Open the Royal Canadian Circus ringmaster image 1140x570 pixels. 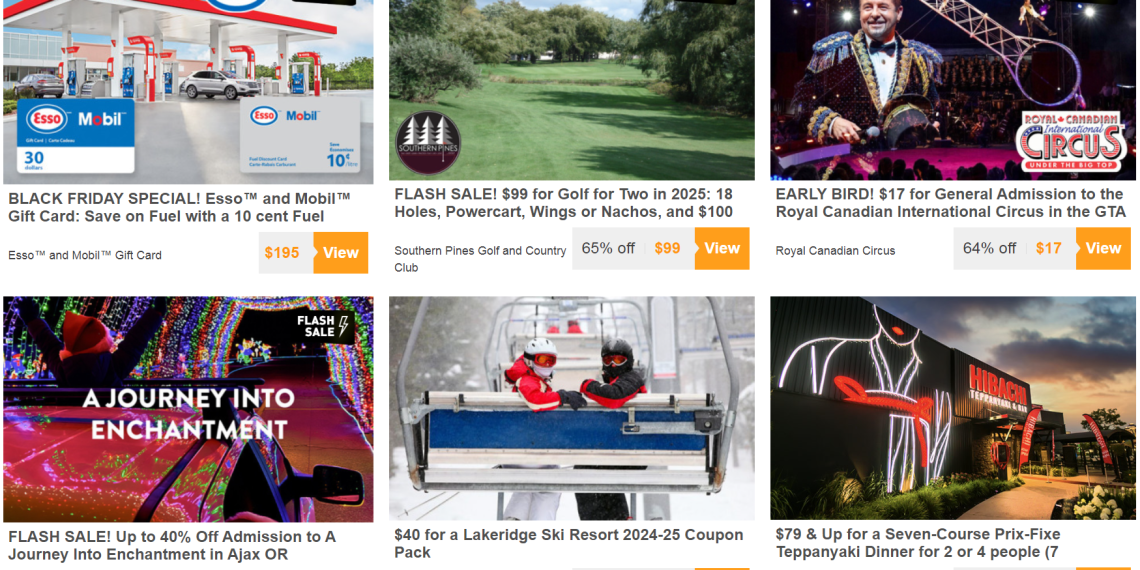(953, 89)
